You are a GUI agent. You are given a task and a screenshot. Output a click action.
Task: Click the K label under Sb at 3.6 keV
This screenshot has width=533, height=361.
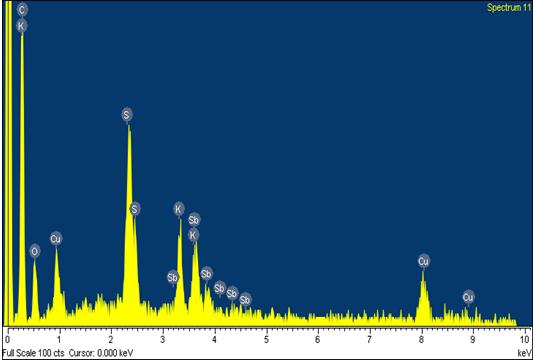click(x=193, y=235)
